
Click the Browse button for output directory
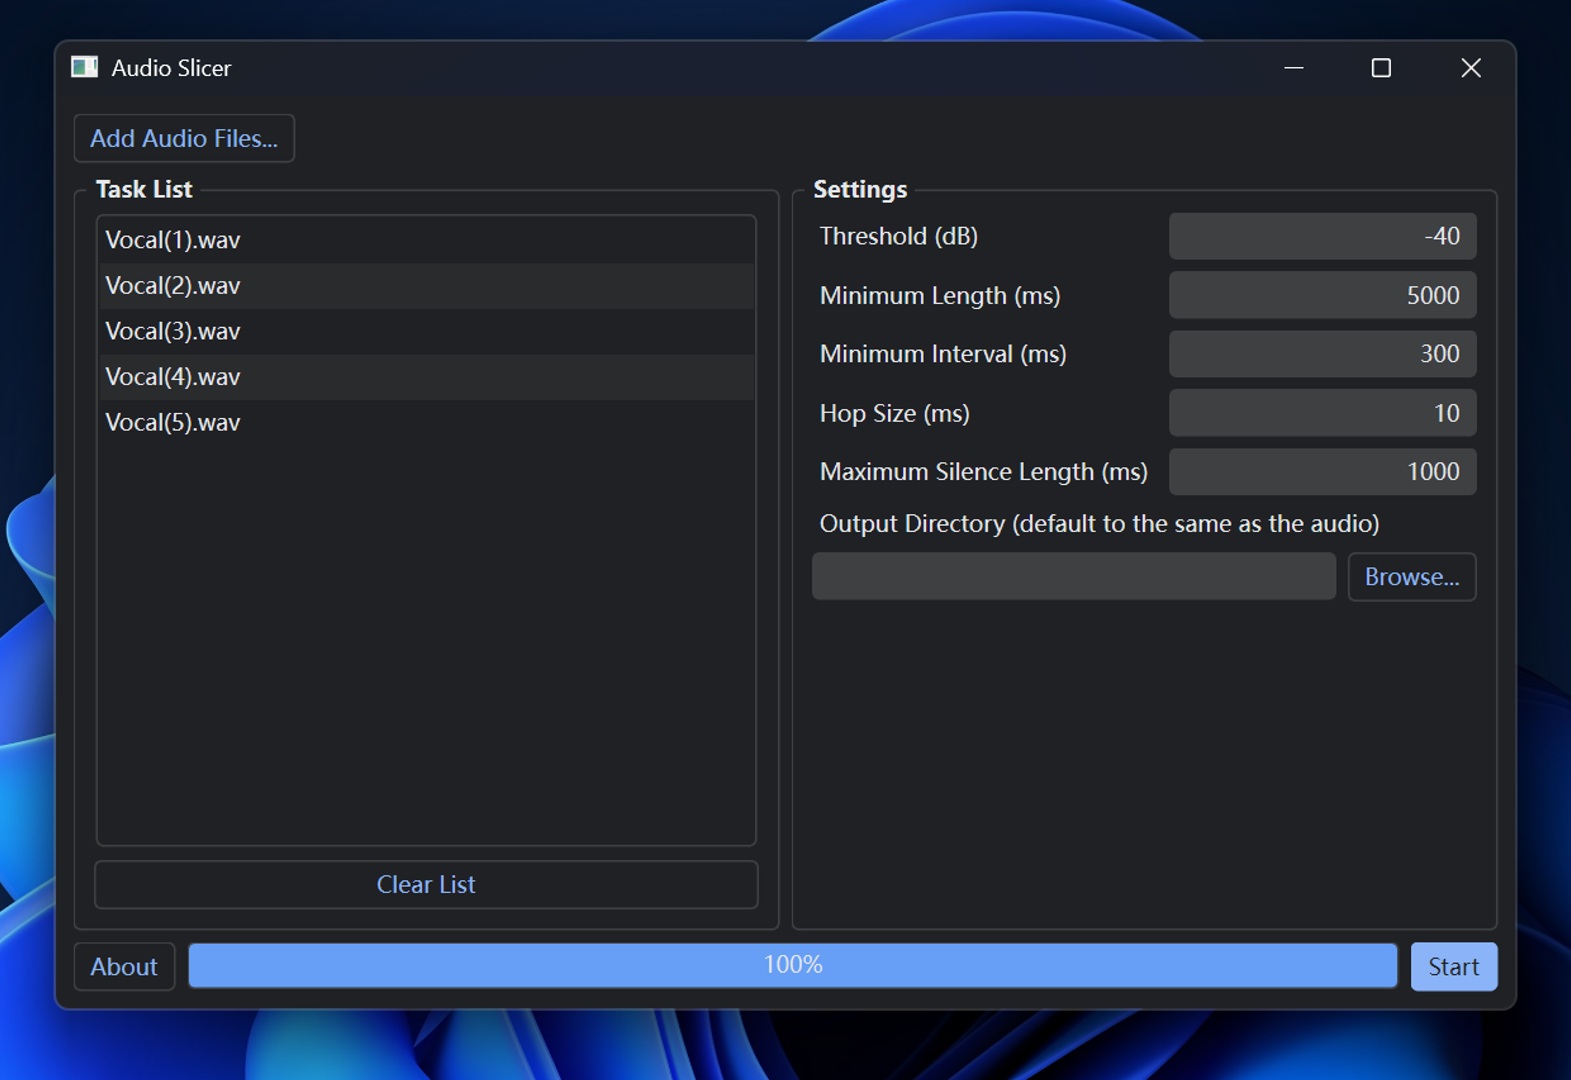1411,577
